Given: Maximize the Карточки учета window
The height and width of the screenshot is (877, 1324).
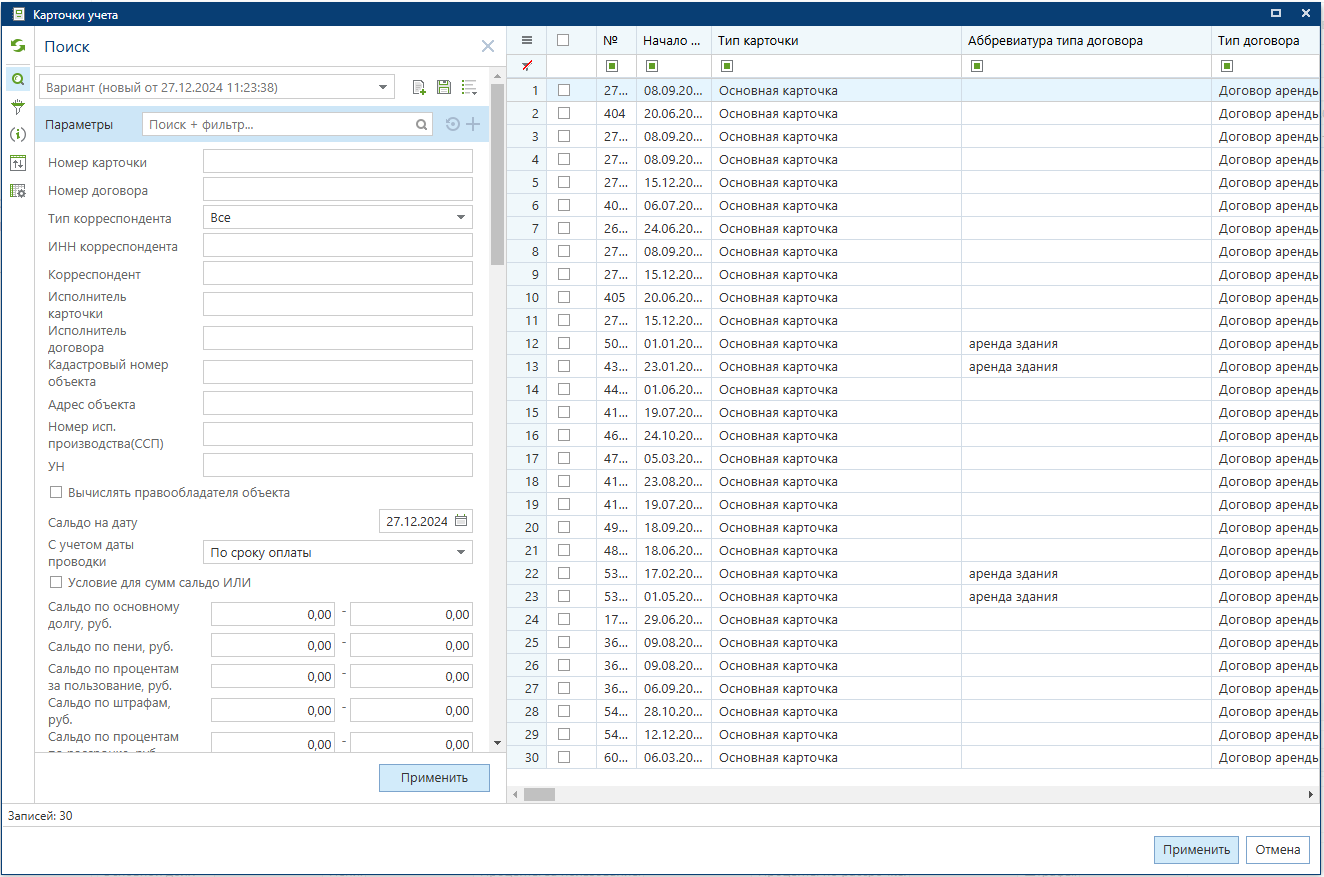Looking at the screenshot, I should [1276, 13].
